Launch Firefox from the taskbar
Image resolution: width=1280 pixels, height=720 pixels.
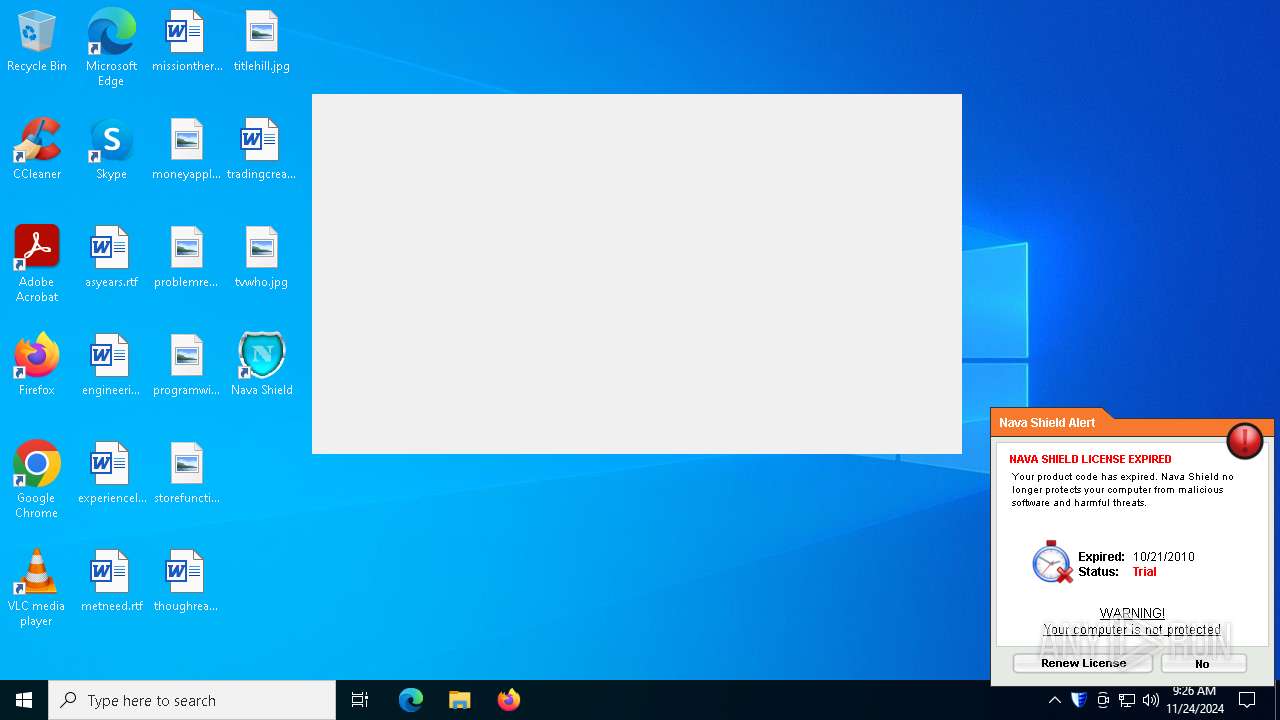pyautogui.click(x=508, y=700)
